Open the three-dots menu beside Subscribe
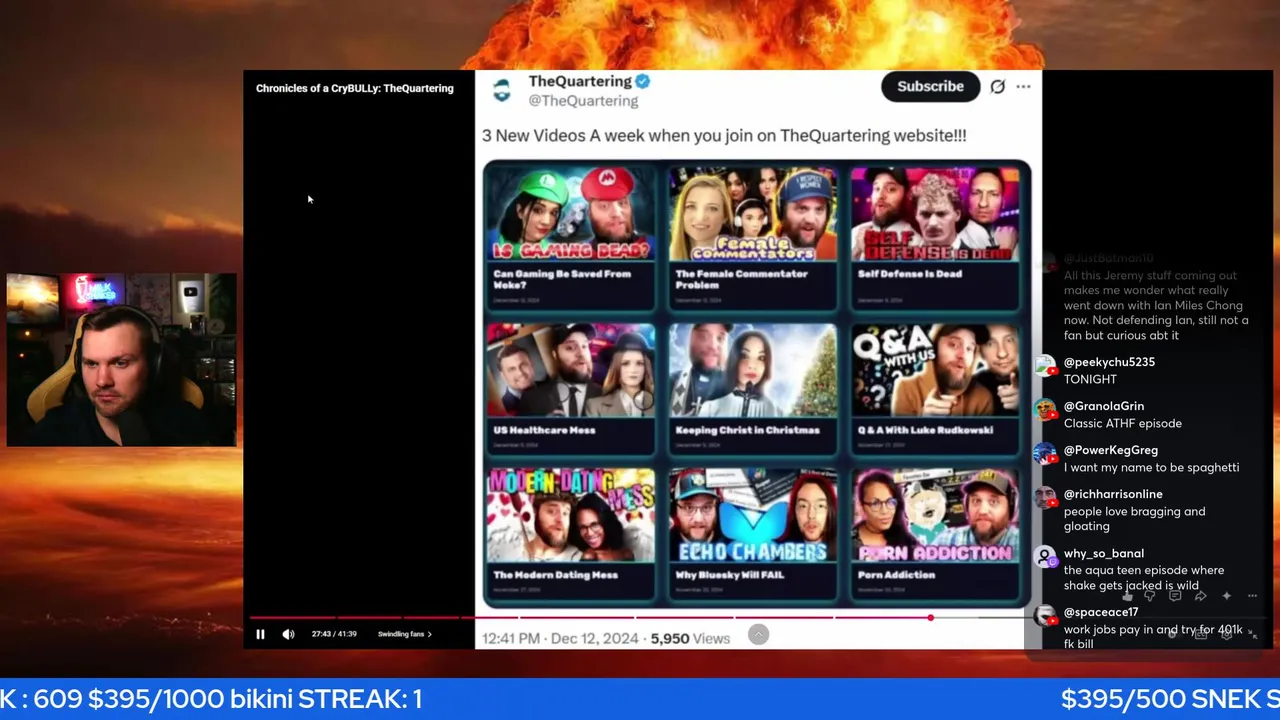The image size is (1280, 720). tap(1023, 87)
